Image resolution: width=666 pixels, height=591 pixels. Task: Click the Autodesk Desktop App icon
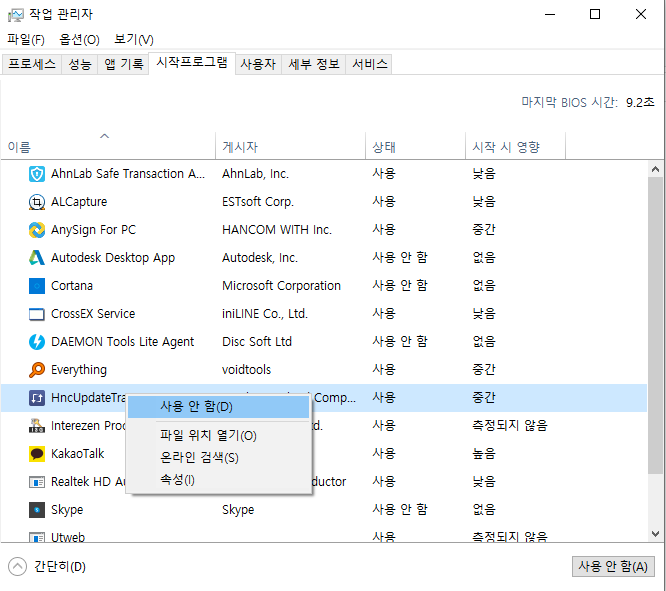pyautogui.click(x=37, y=258)
